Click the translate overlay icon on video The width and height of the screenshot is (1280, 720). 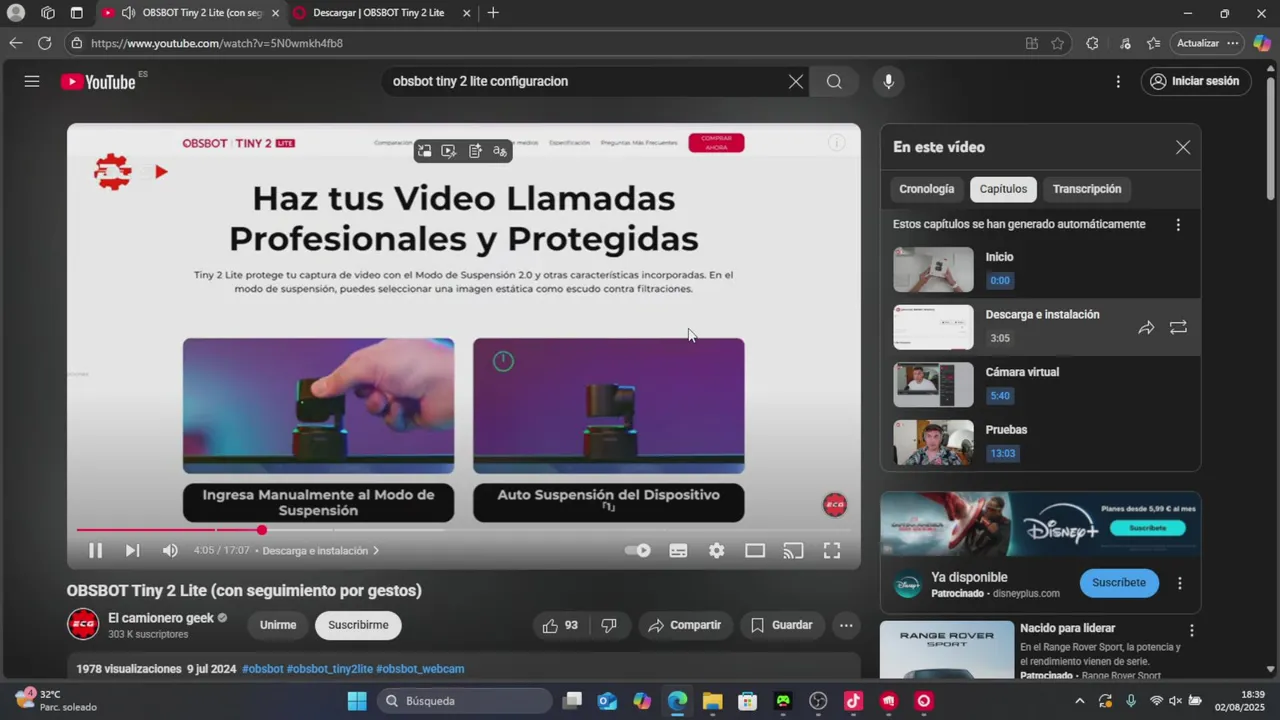(x=500, y=151)
